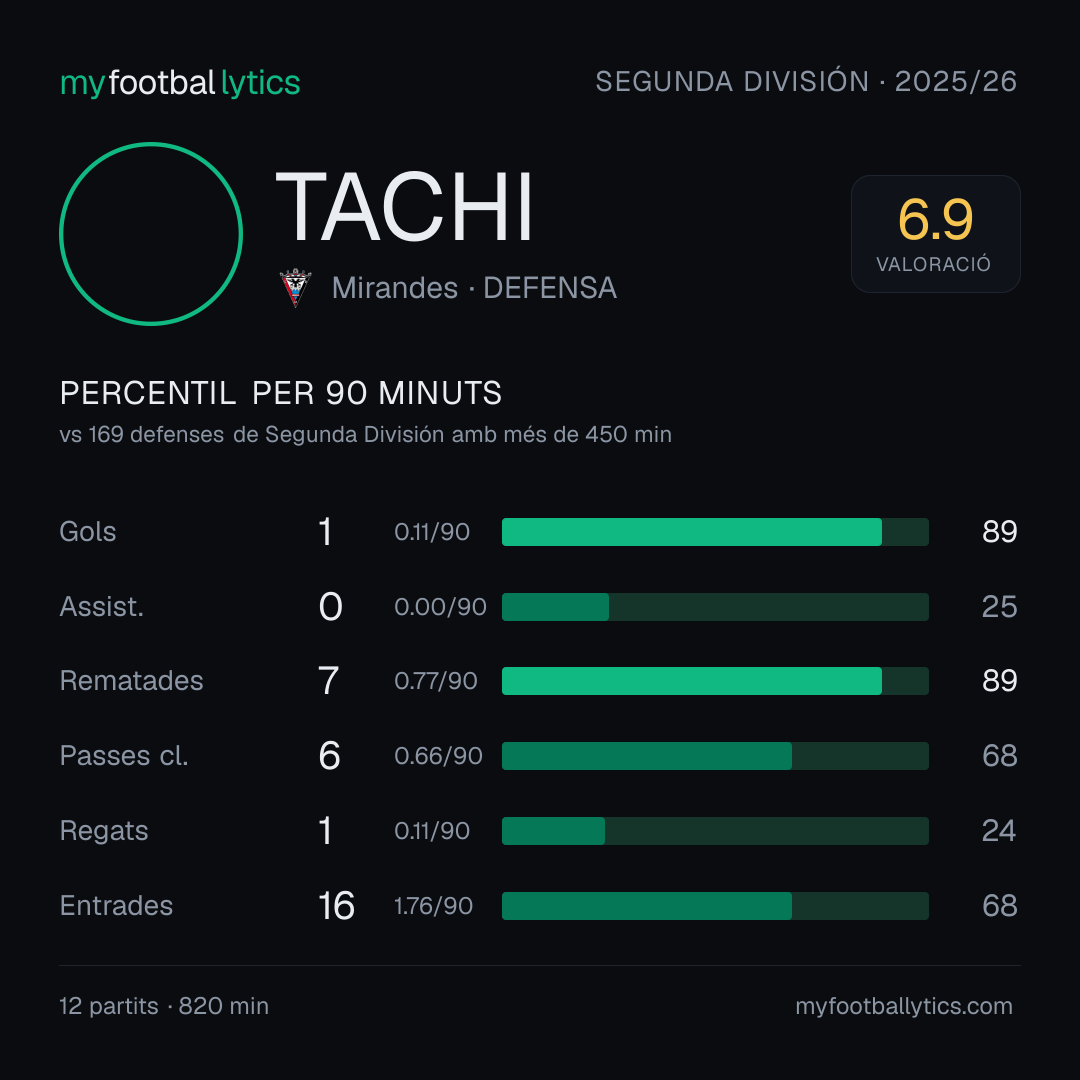Screen dimensions: 1080x1080
Task: Click the Regats percentile bar
Action: [715, 831]
